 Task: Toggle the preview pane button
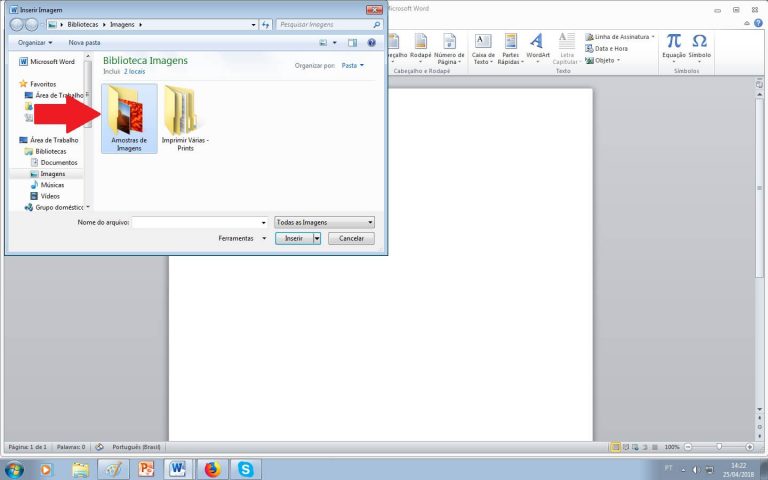tap(352, 43)
